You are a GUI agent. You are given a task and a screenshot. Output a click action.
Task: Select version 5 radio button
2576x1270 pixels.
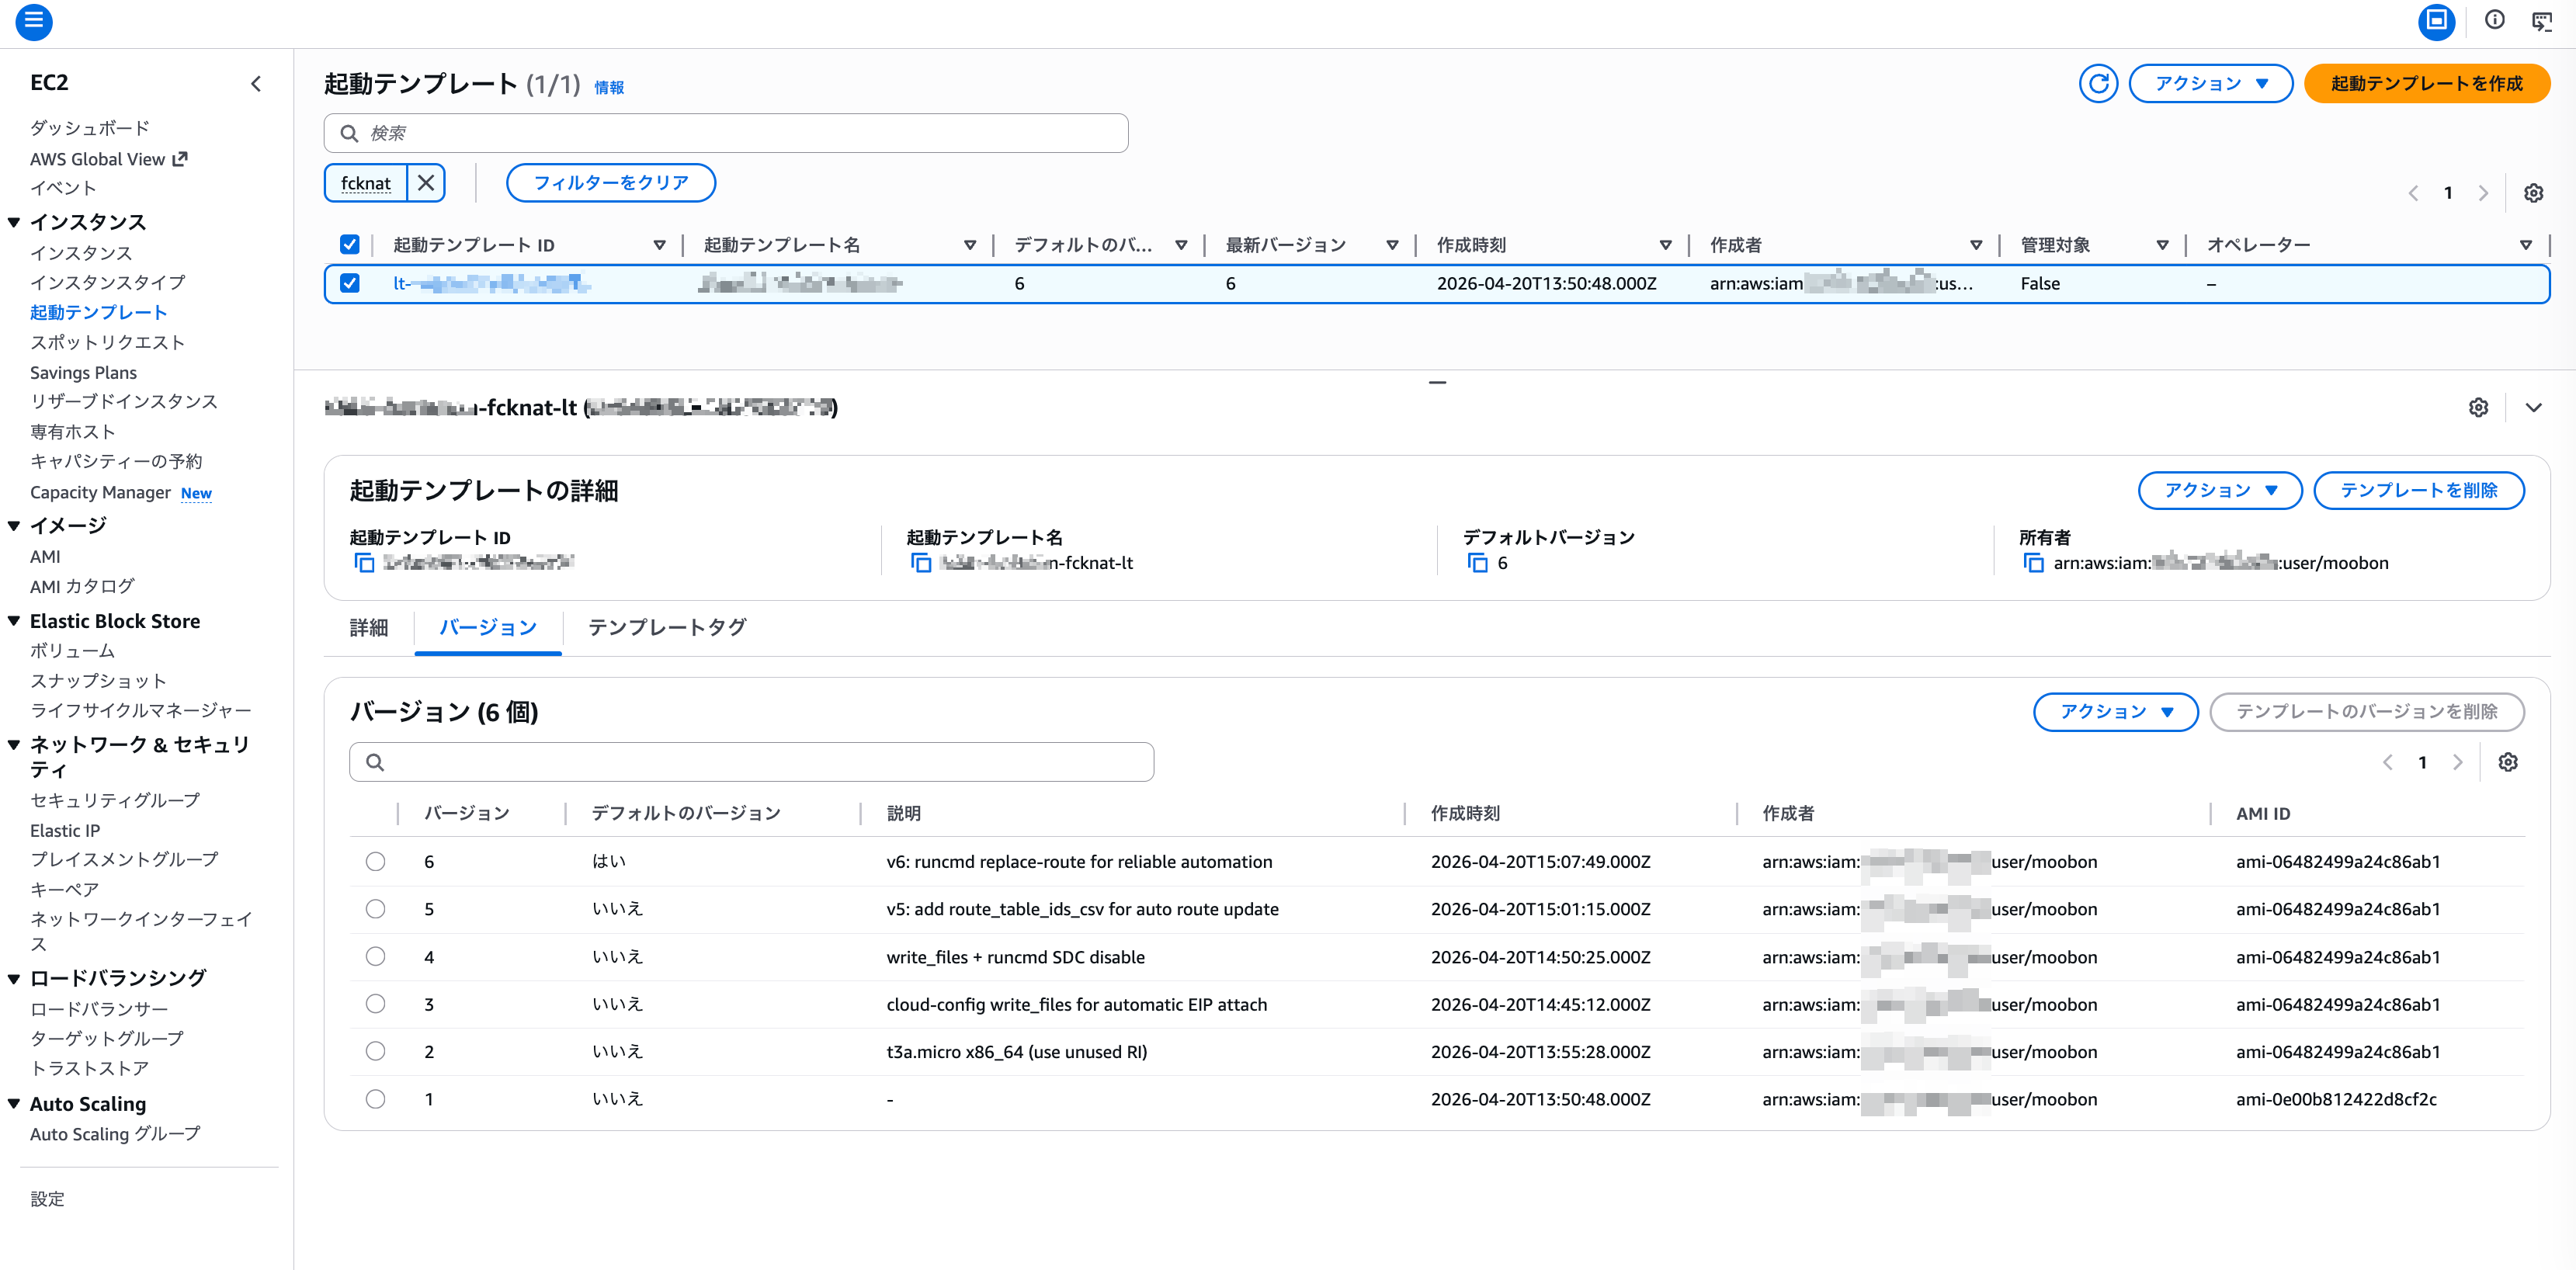pos(375,909)
